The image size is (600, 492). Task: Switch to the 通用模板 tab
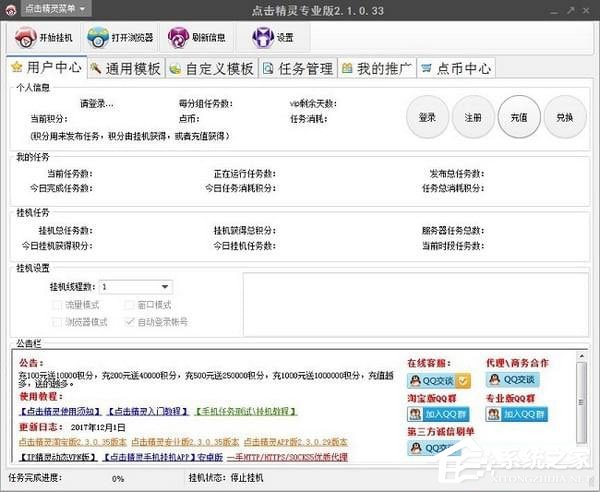126,68
